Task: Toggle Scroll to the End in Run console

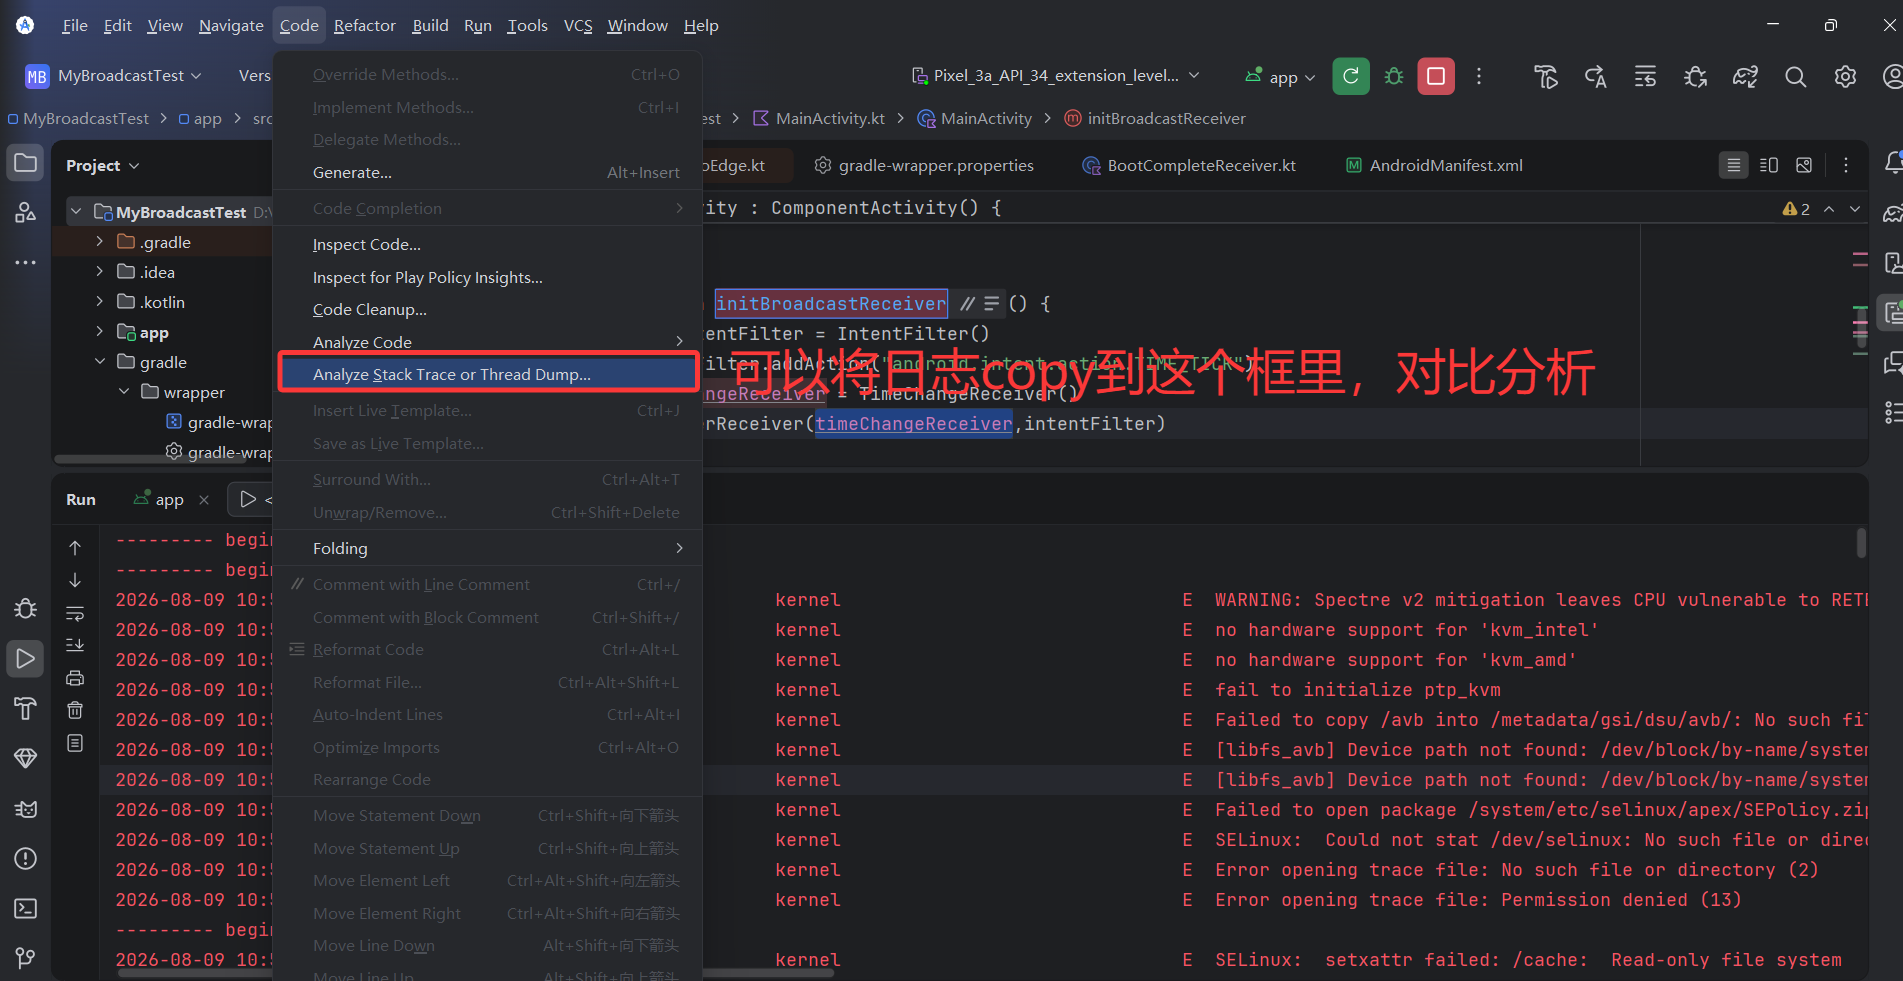Action: (x=75, y=645)
